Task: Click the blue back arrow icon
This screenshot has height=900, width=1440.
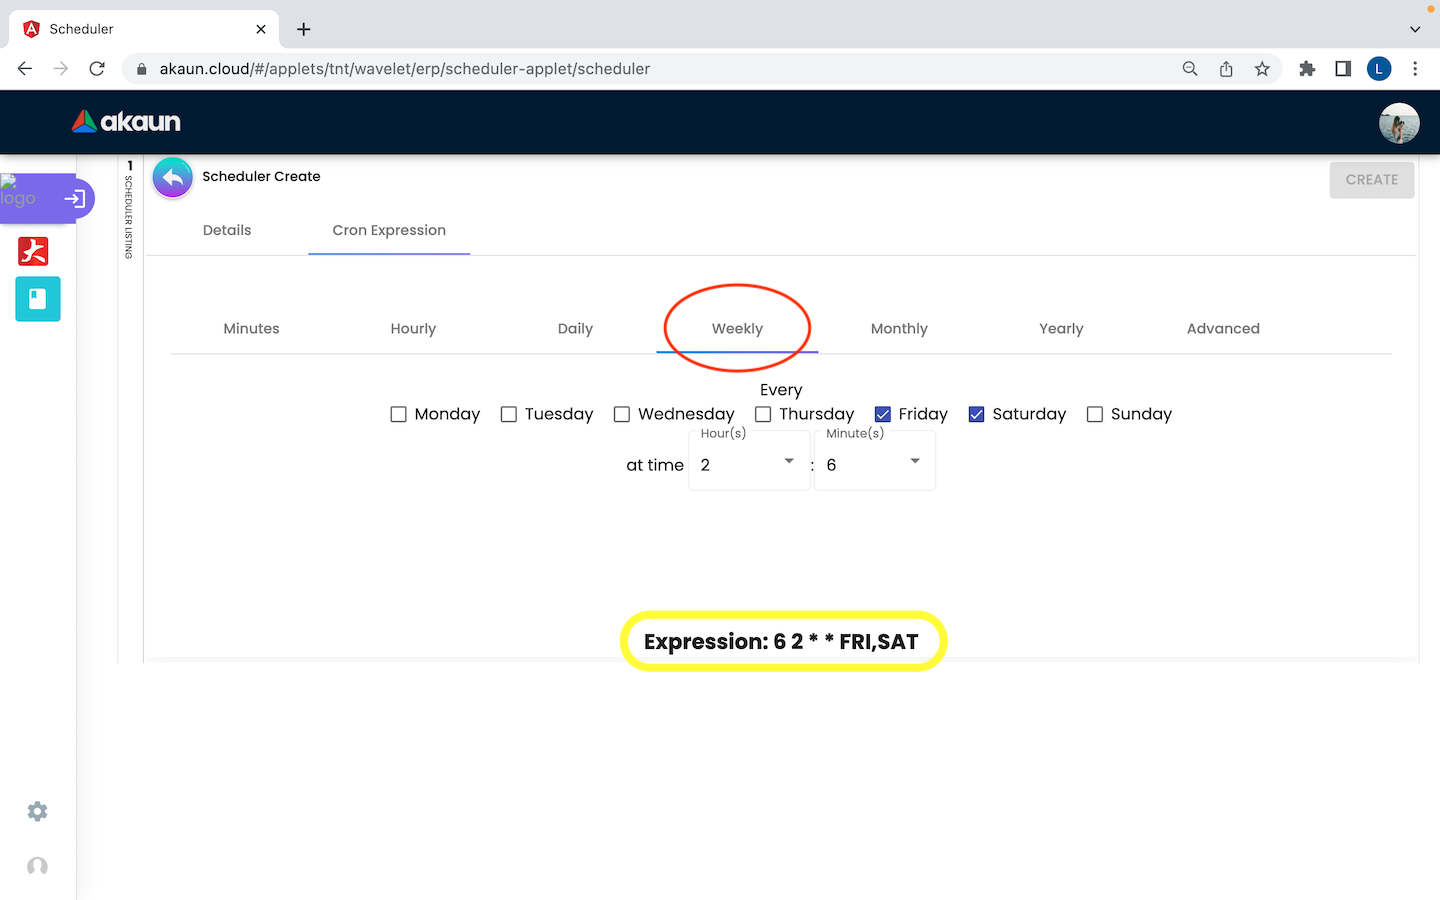Action: coord(173,178)
